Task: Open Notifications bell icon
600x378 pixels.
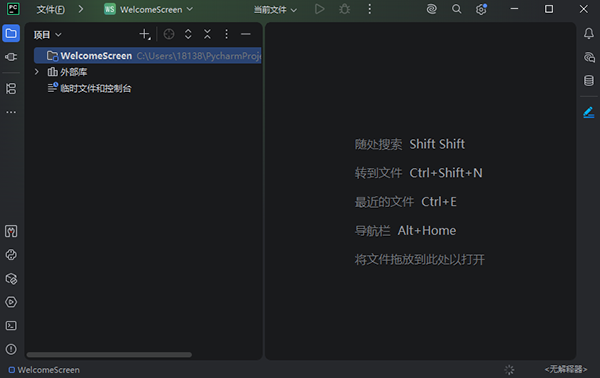Action: coord(589,34)
